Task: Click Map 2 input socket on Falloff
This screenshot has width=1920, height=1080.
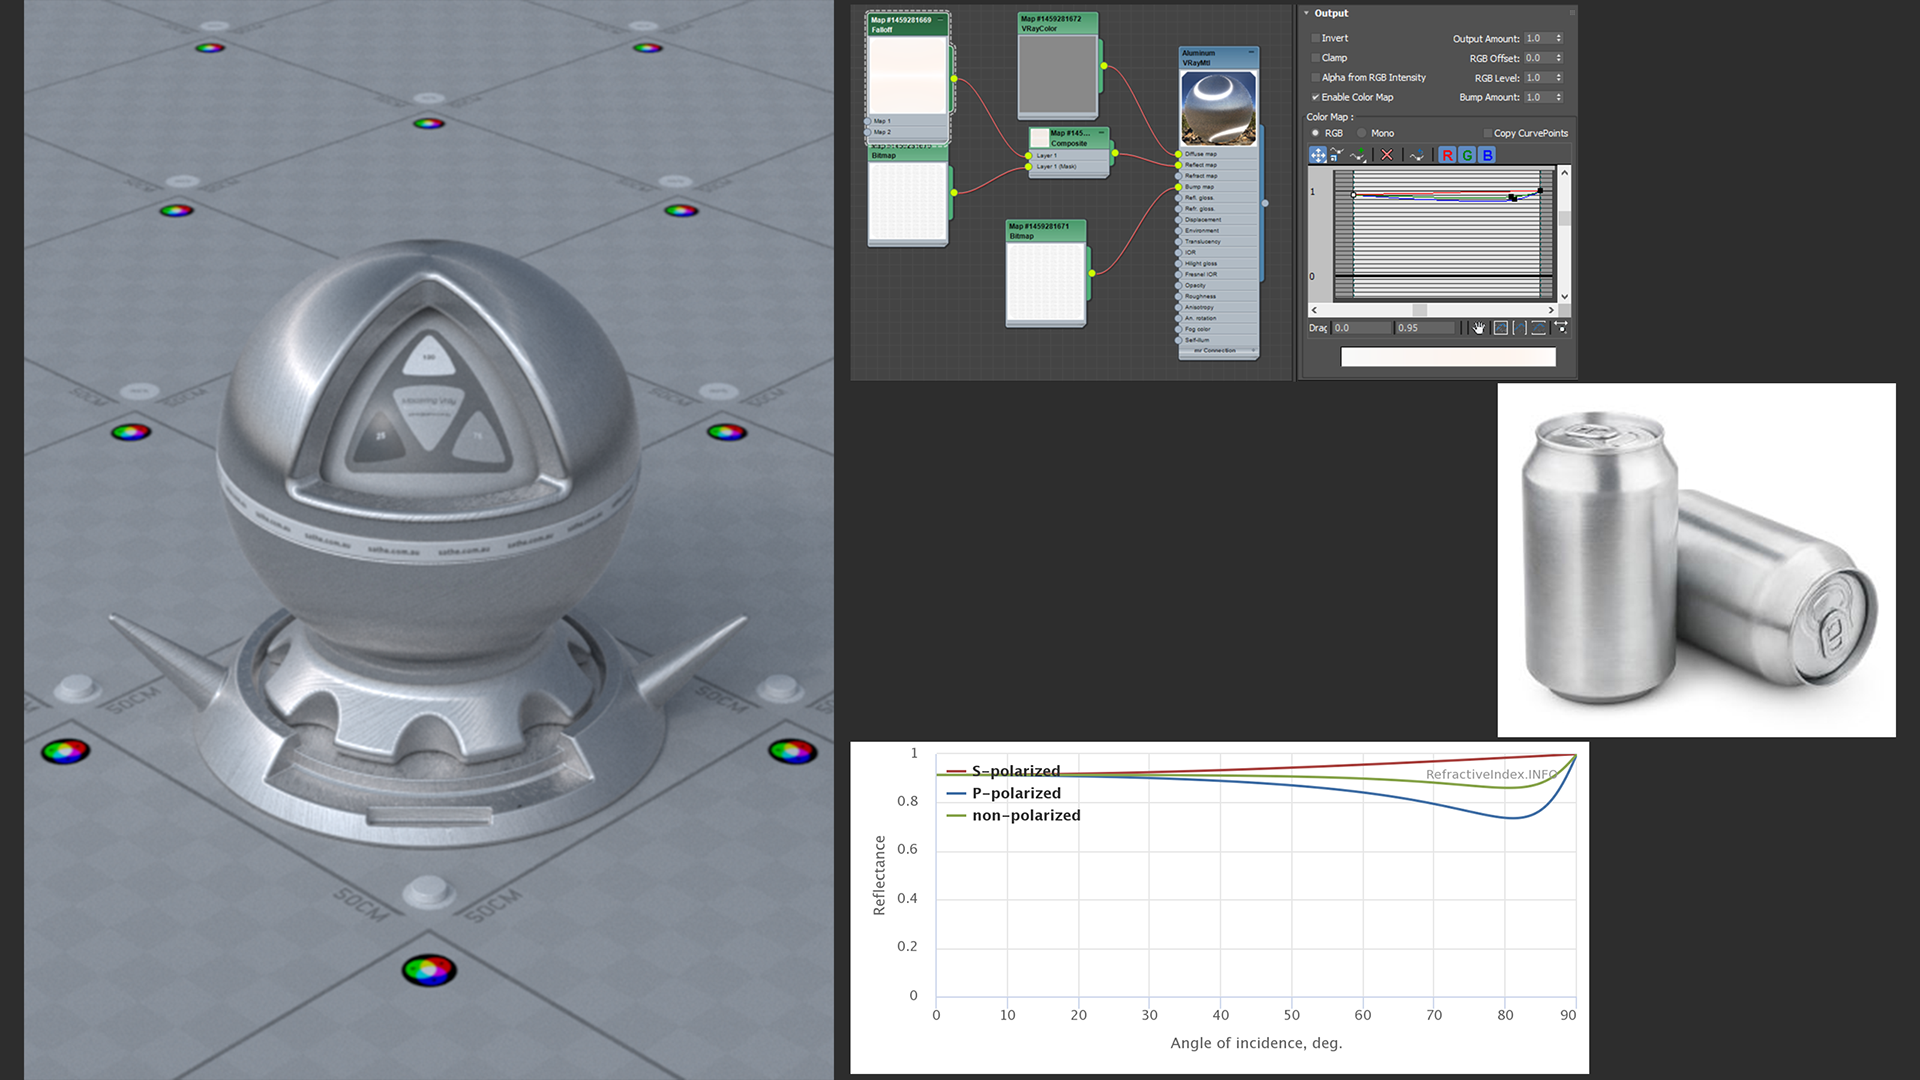Action: point(867,132)
